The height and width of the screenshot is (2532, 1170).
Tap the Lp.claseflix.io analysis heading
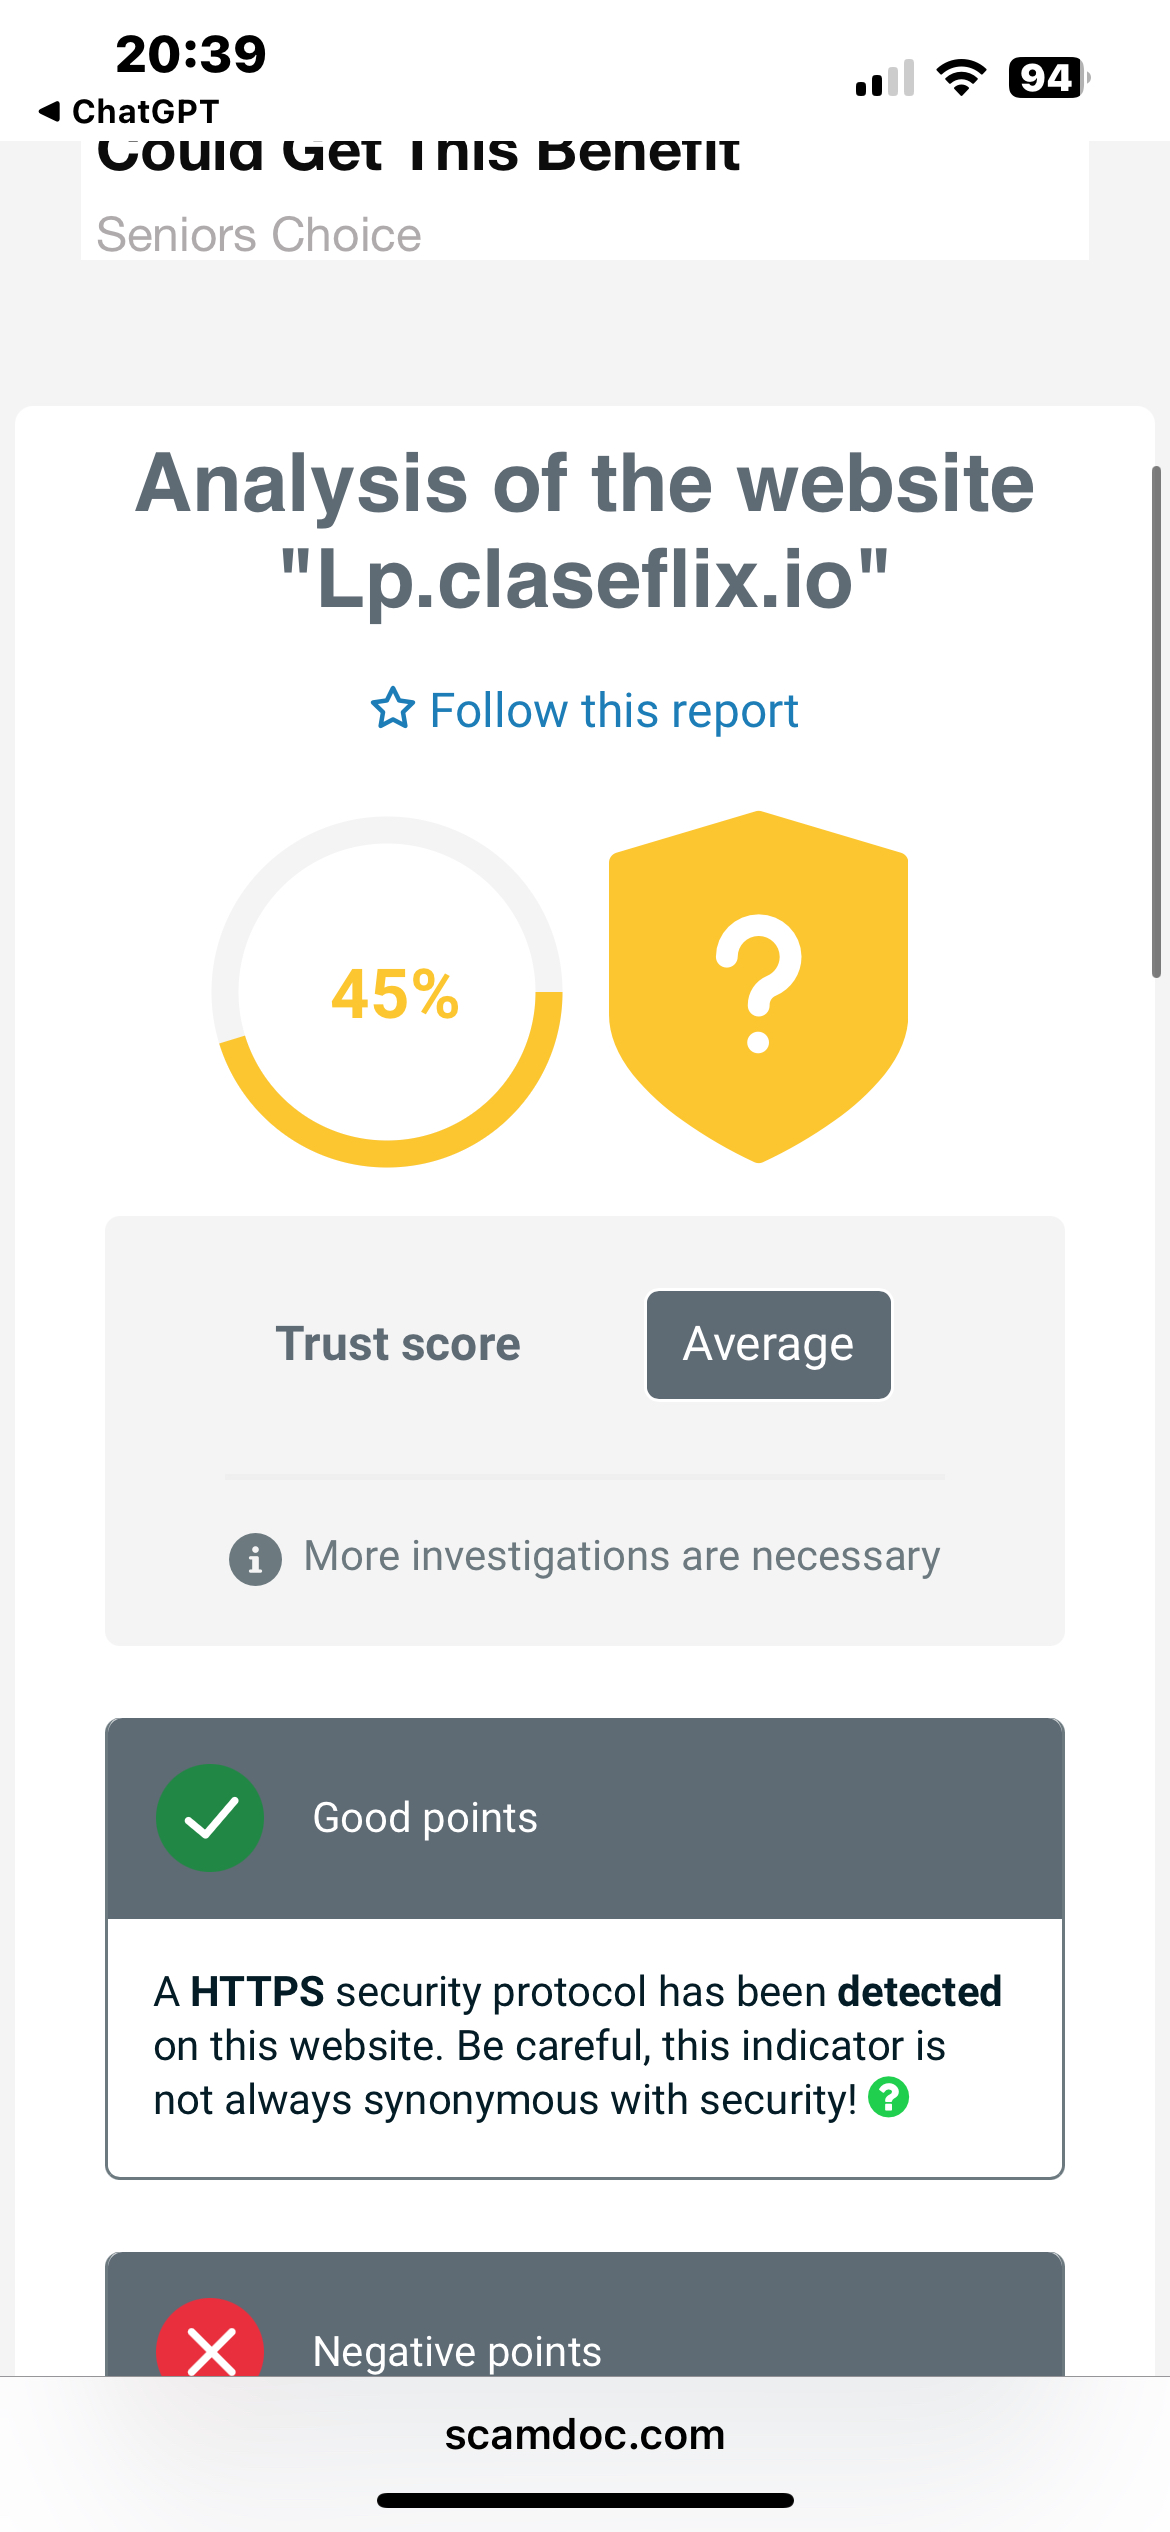pos(585,530)
